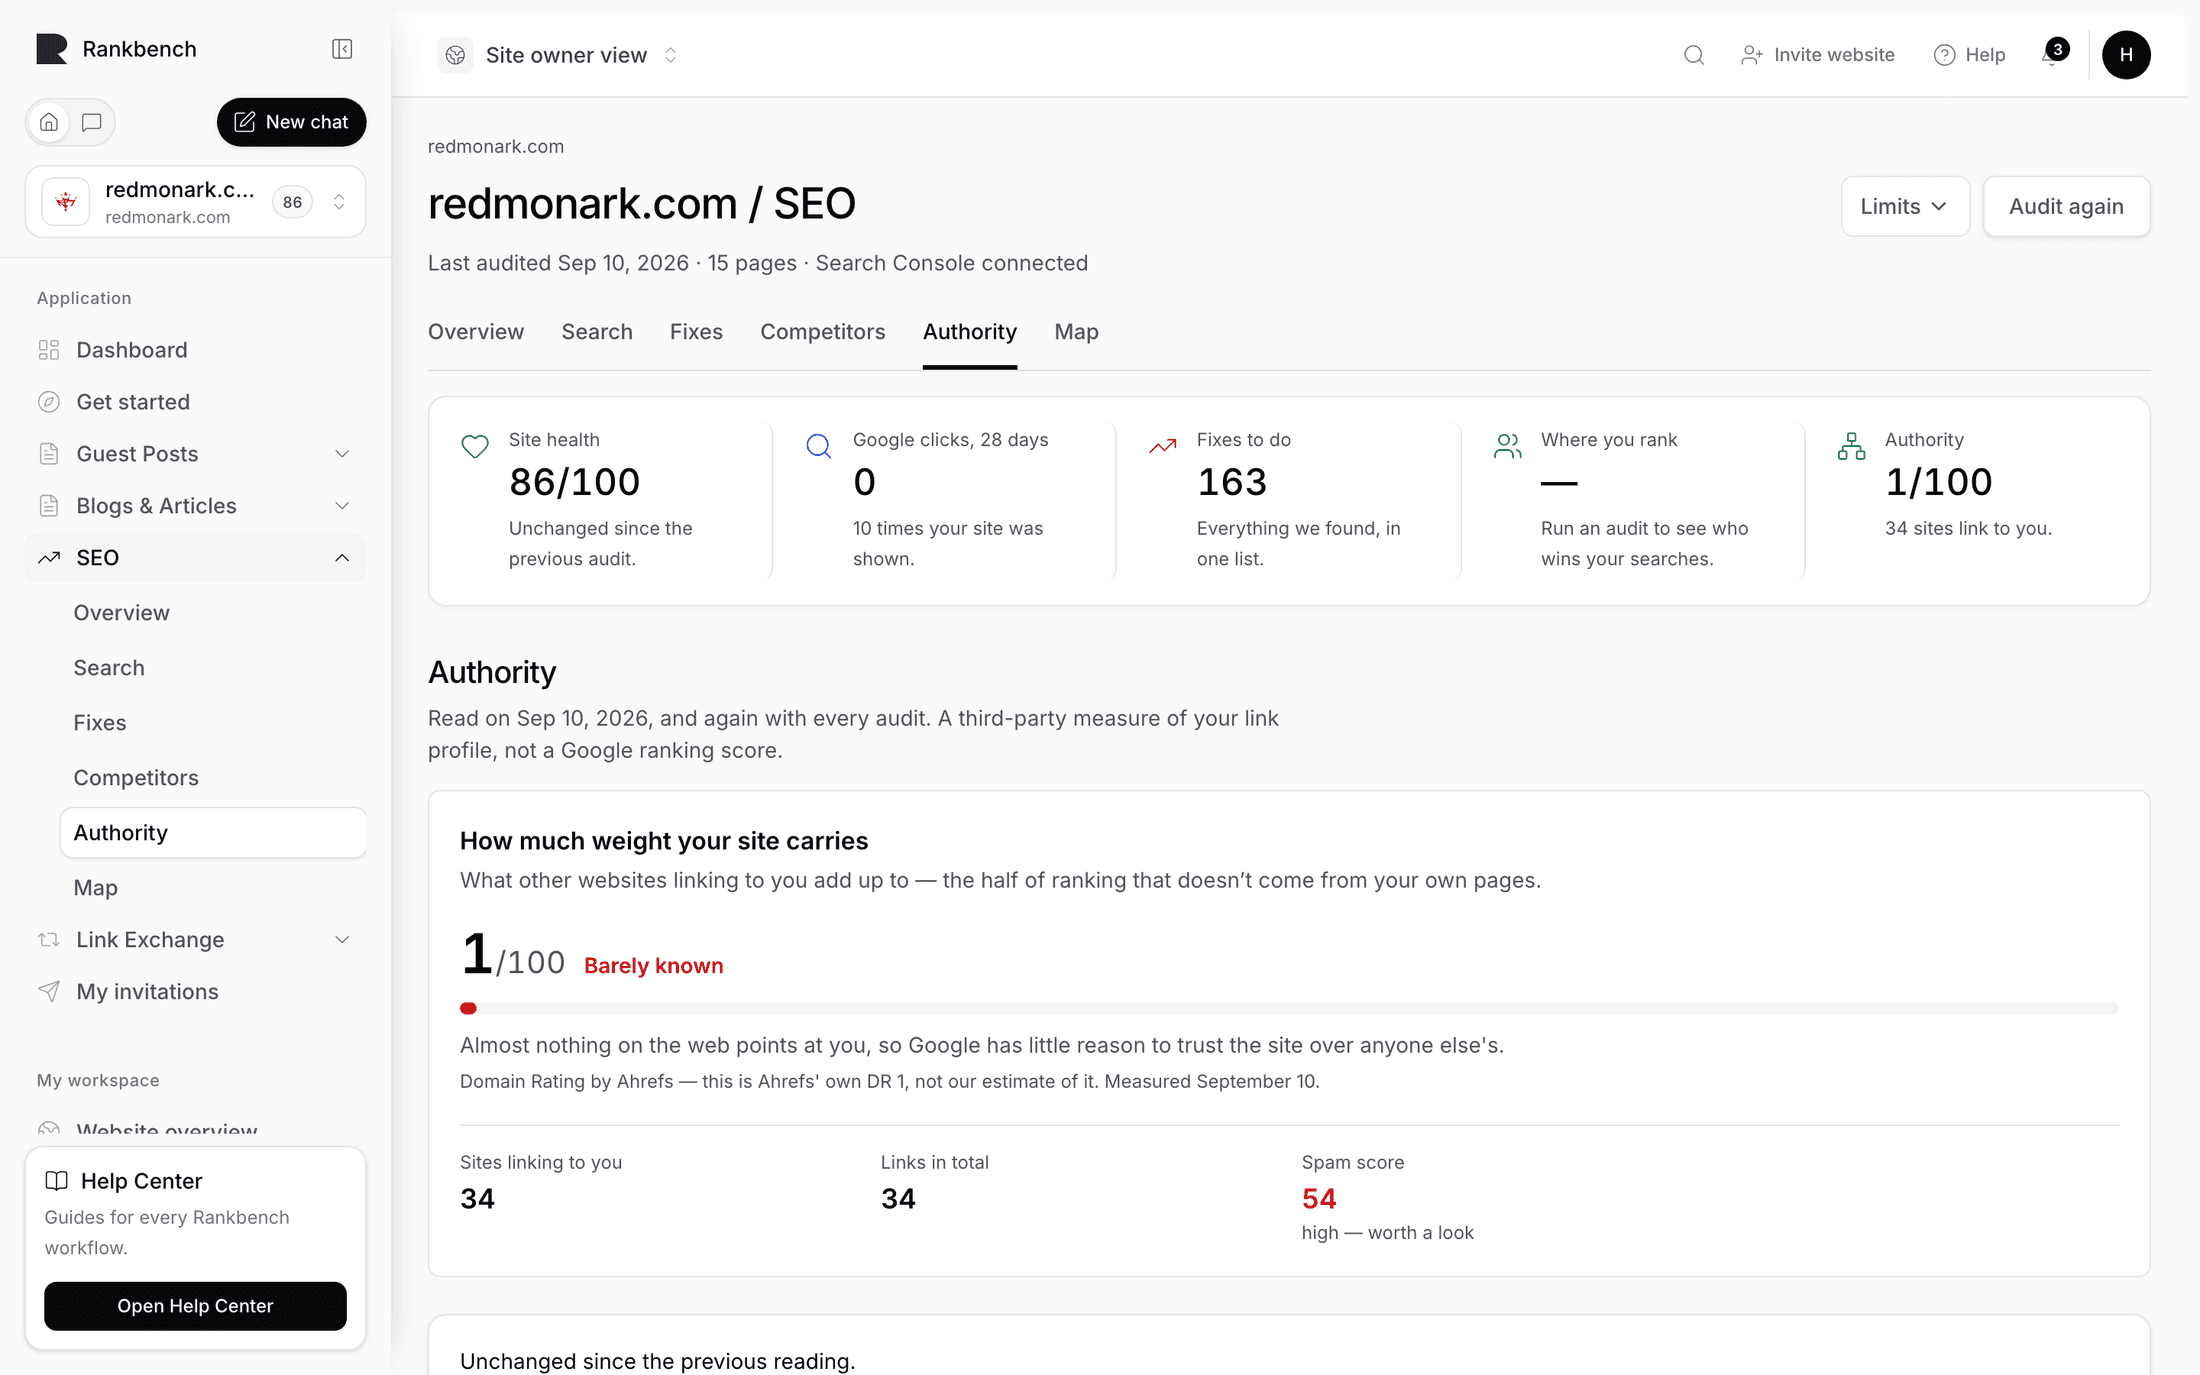The image size is (2200, 1375).
Task: Open the redmonark.com website selector
Action: tap(195, 202)
